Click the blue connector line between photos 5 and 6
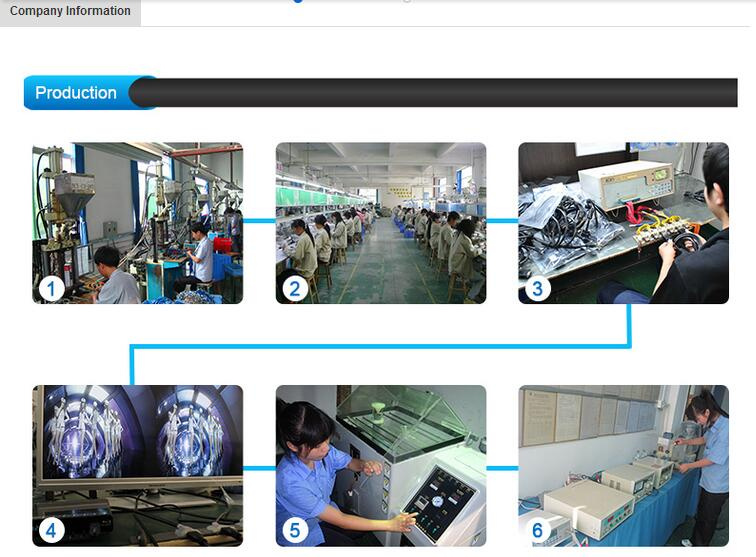 coord(502,468)
